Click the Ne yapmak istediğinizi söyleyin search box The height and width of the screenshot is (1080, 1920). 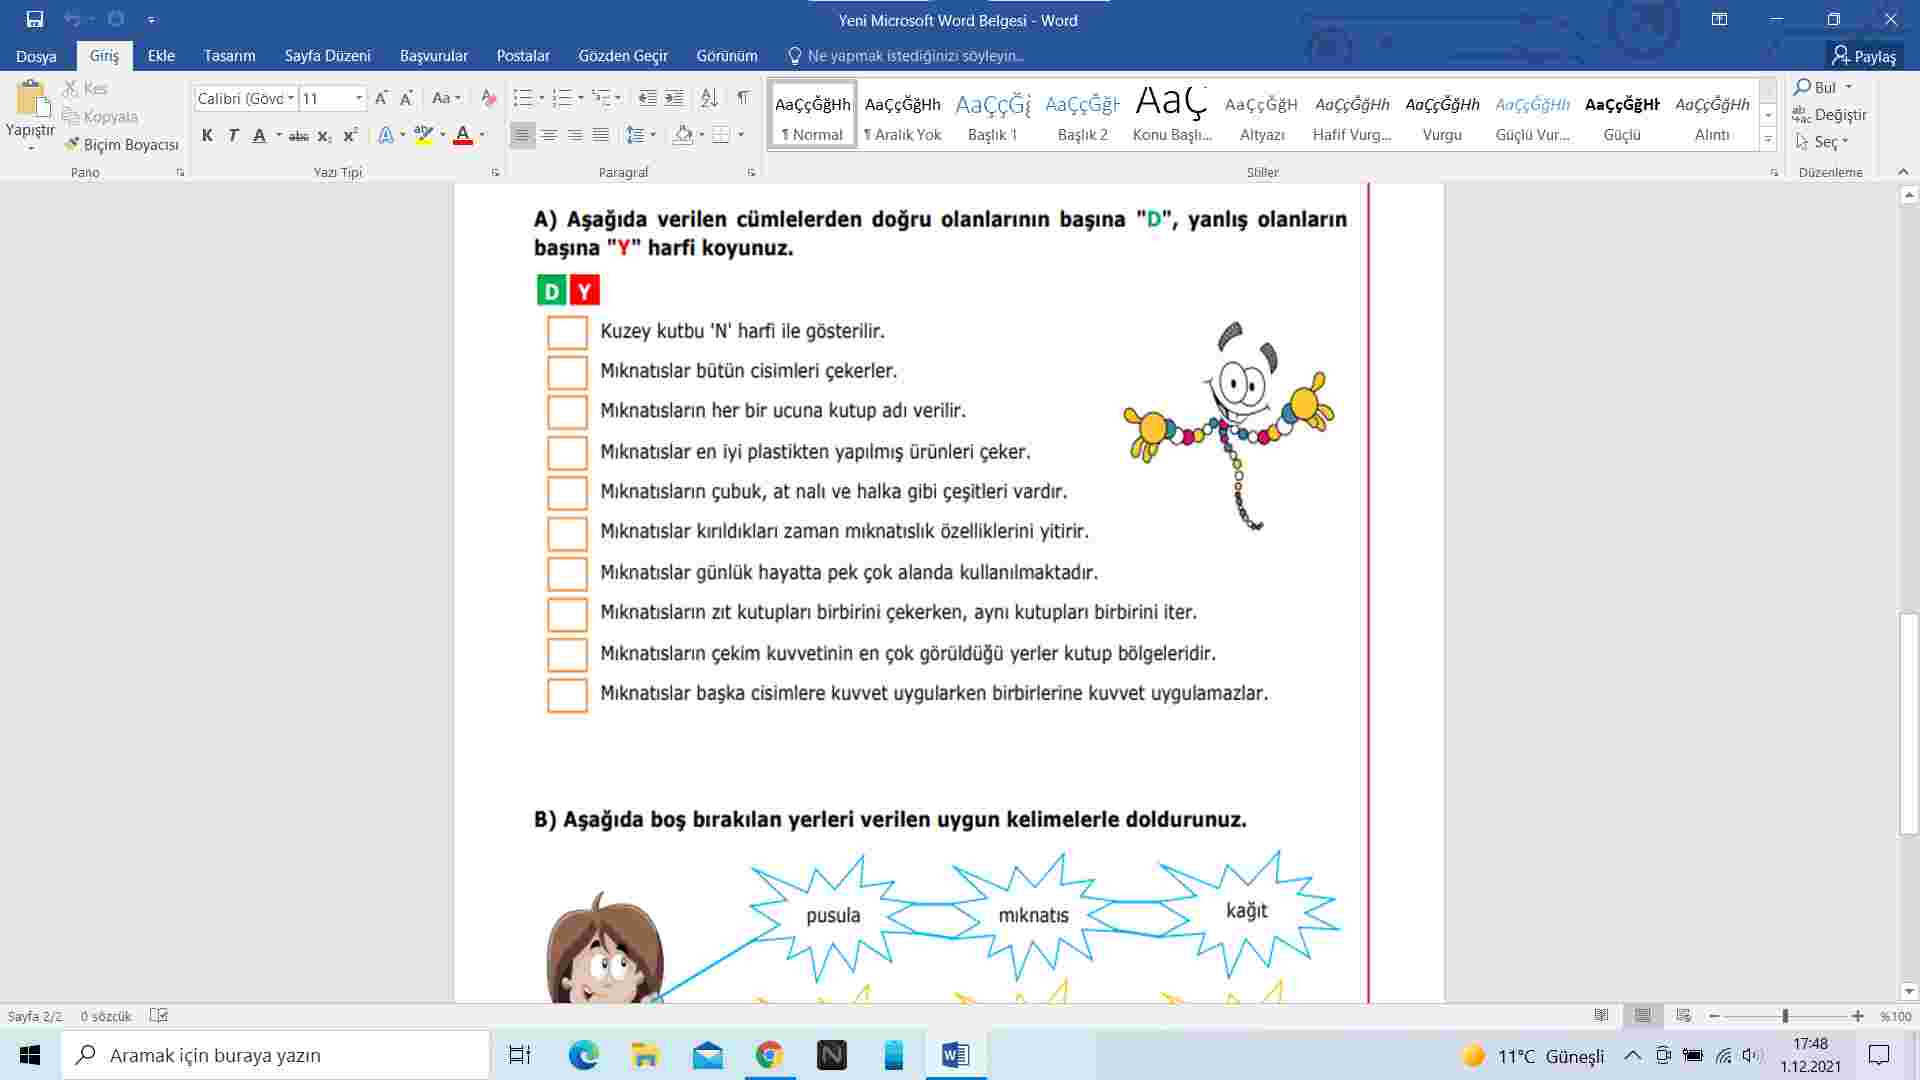[x=915, y=56]
